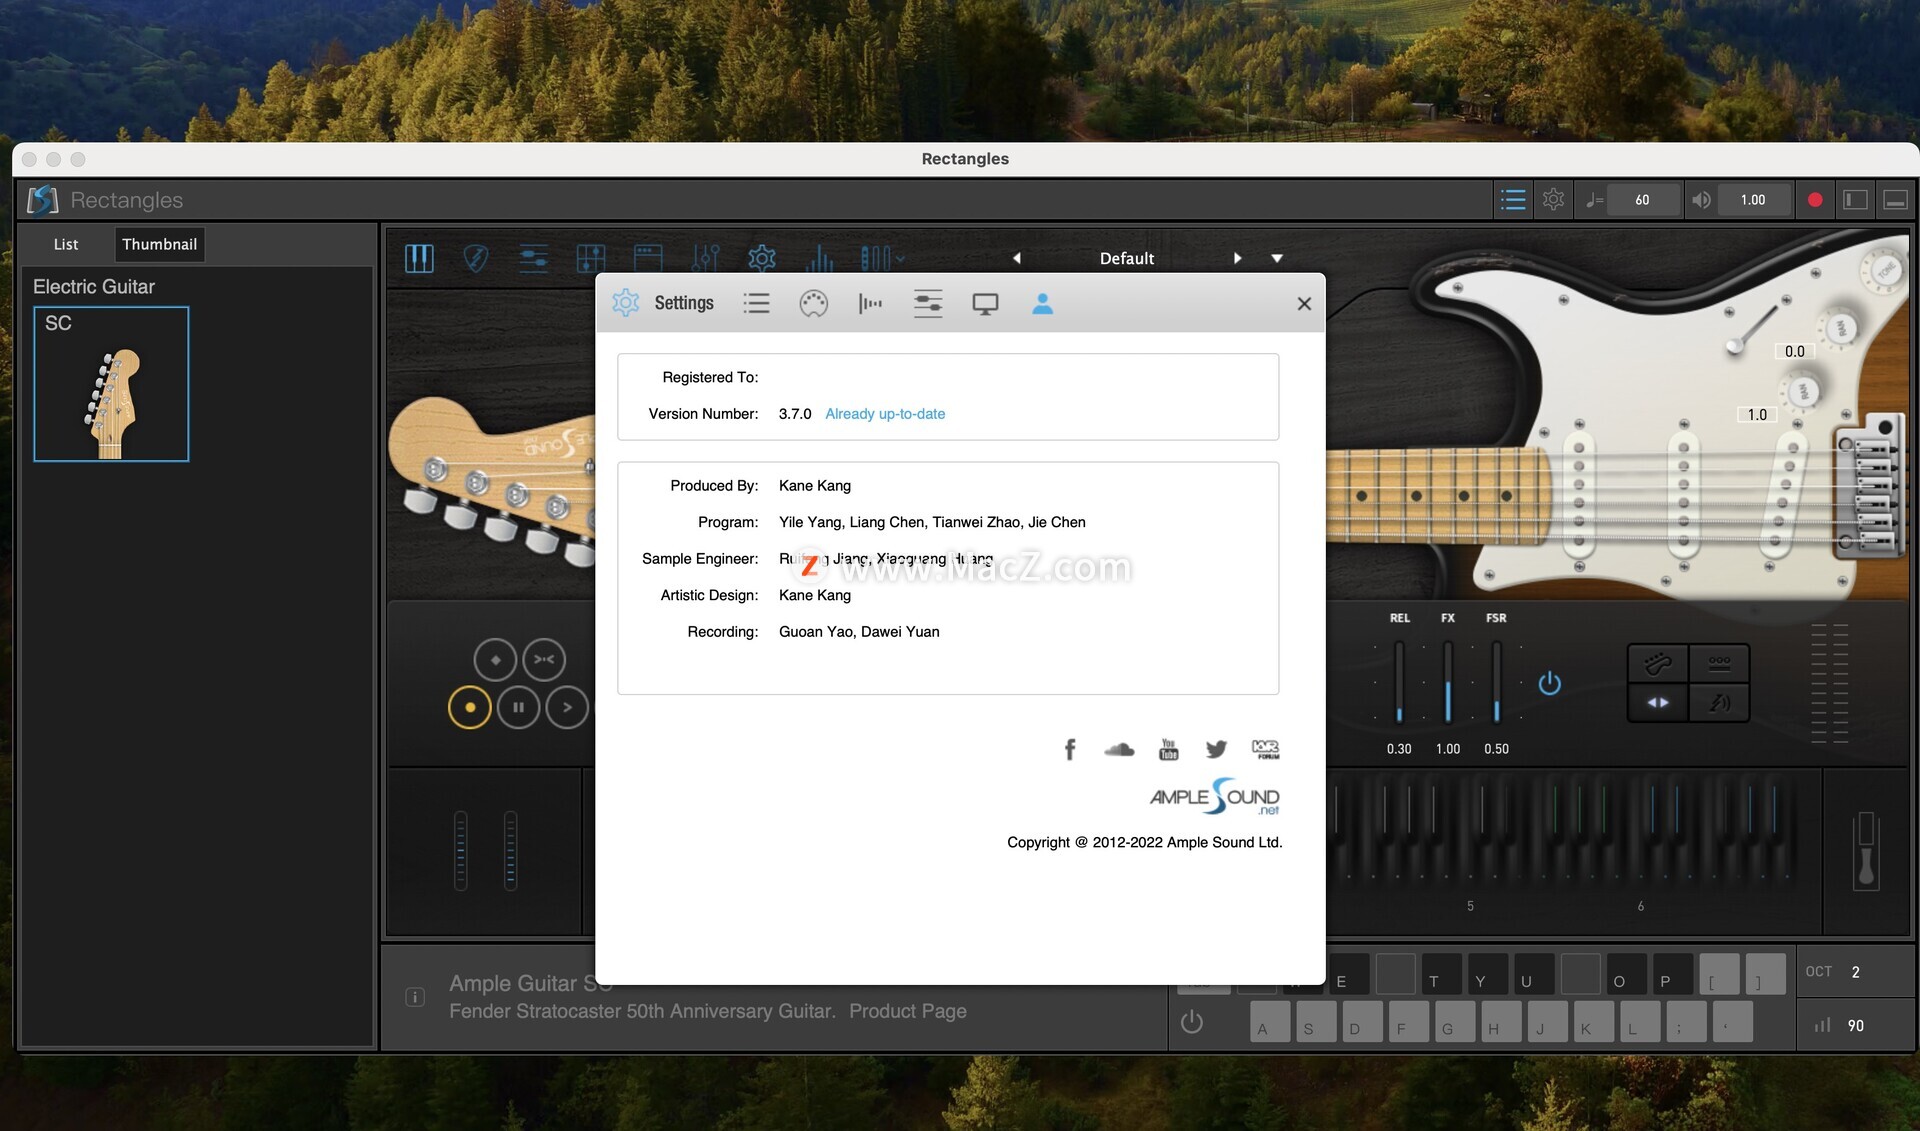Toggle the guitar headstock mode button
Image resolution: width=1920 pixels, height=1131 pixels.
[1658, 663]
